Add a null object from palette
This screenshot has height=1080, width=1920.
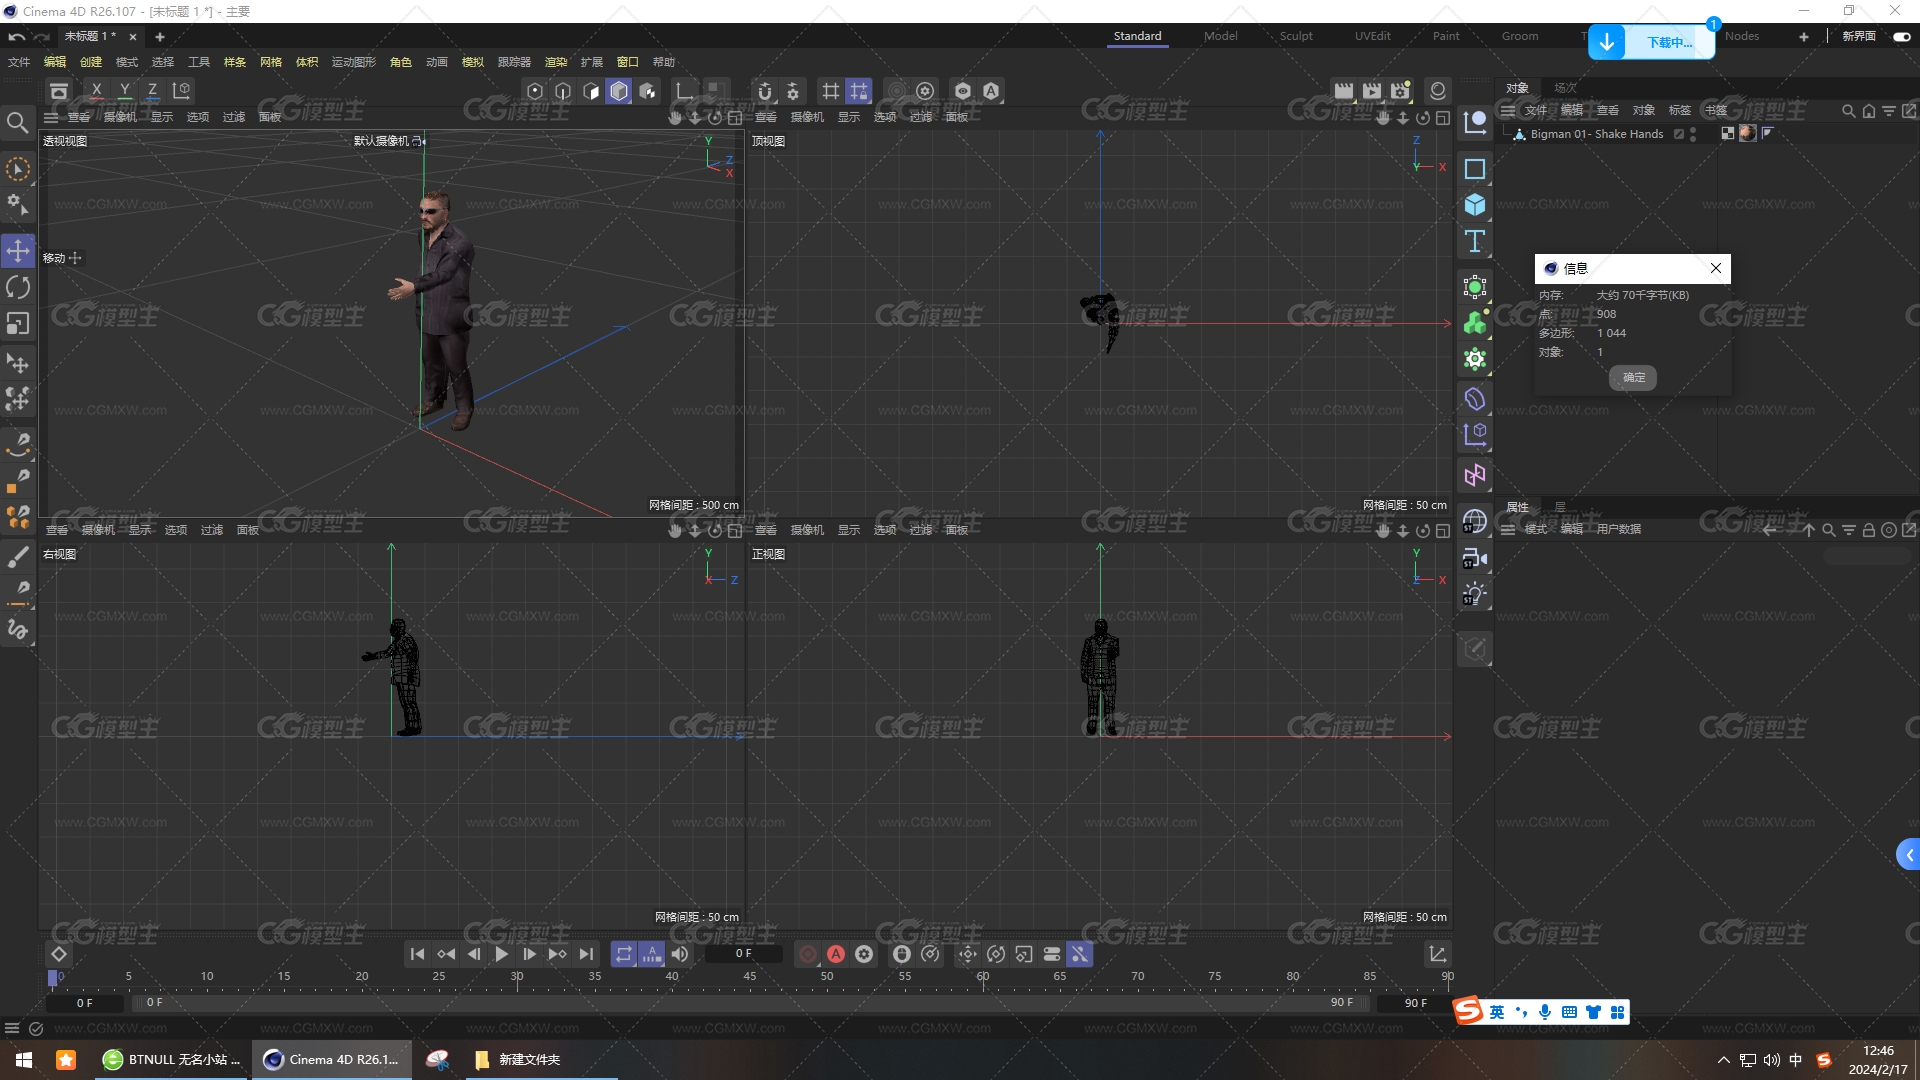1475,123
